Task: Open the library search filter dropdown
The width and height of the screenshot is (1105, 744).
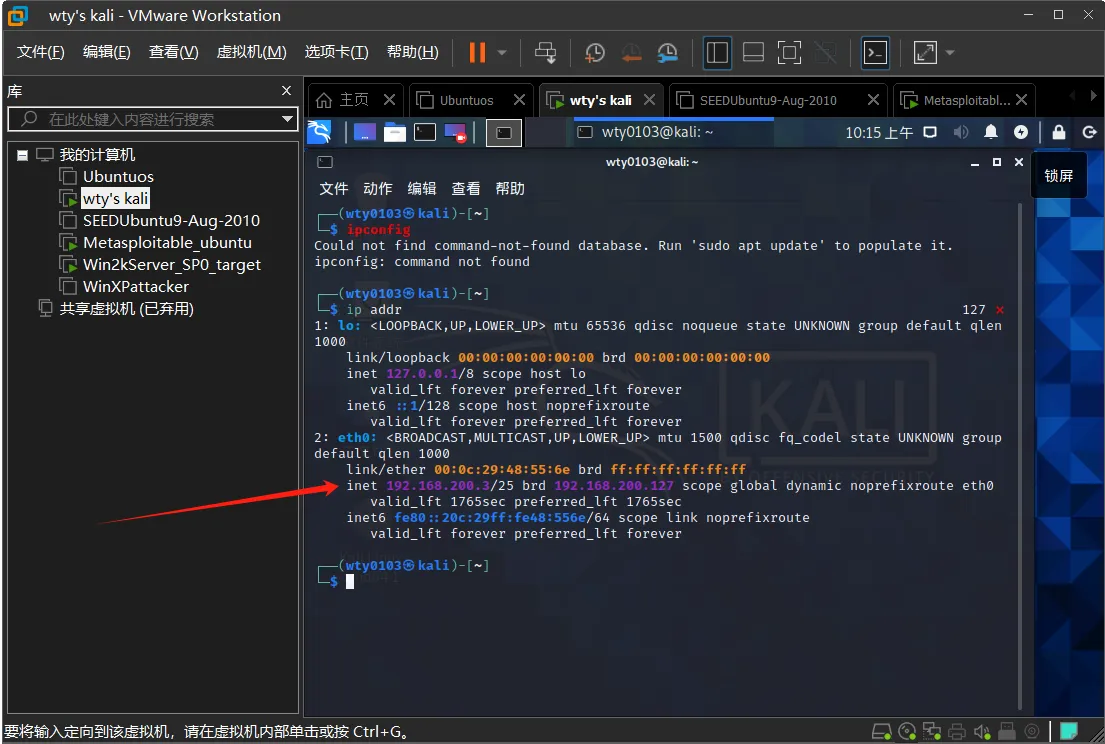Action: (288, 119)
